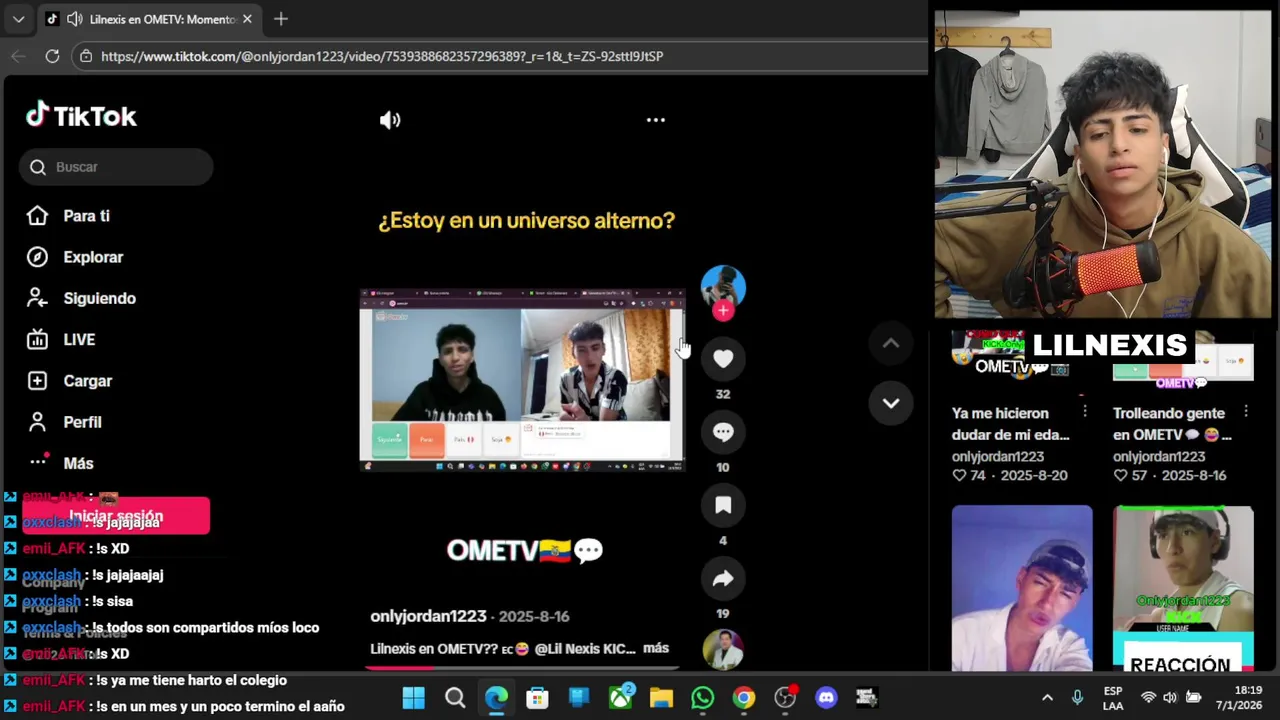
Task: Close the Lilnexis en OMETV tab
Action: pos(247,19)
